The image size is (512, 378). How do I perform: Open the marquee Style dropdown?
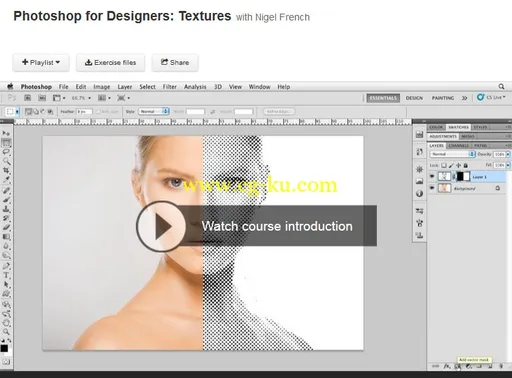[x=154, y=112]
